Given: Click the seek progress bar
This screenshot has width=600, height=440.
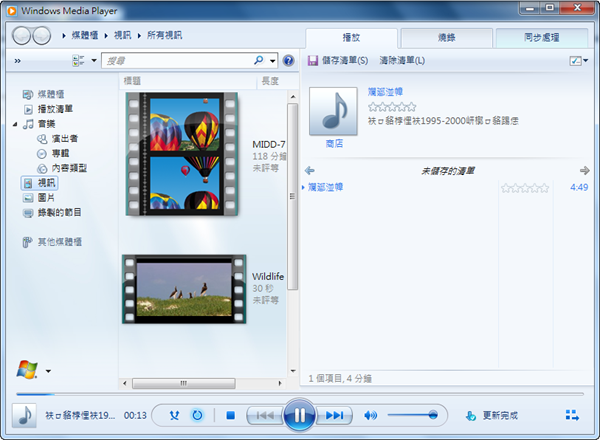Looking at the screenshot, I should (x=300, y=394).
